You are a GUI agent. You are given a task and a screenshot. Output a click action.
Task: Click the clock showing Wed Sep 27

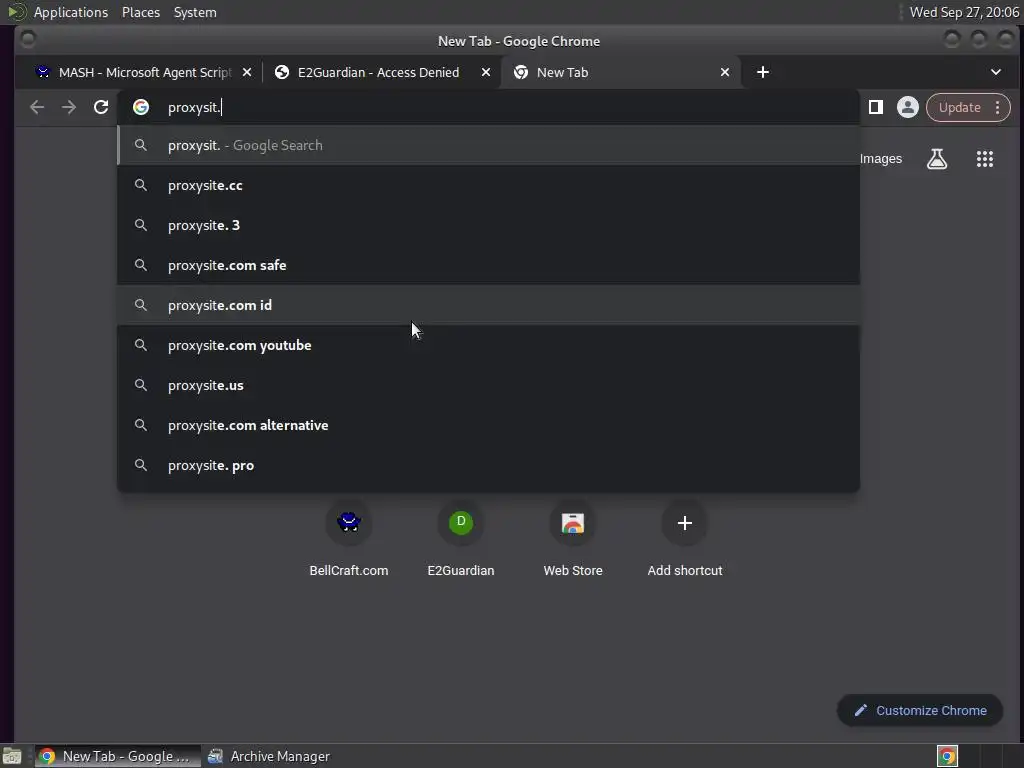pos(964,12)
